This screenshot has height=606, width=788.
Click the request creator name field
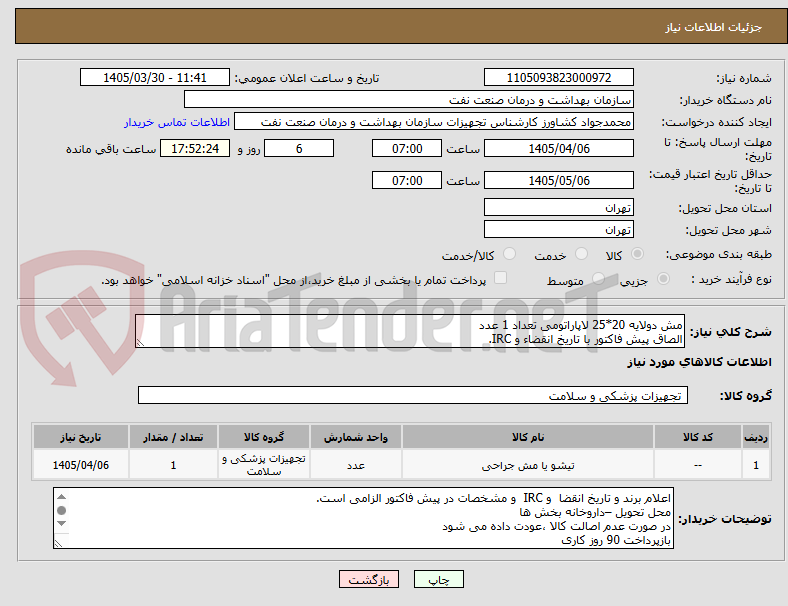[434, 122]
